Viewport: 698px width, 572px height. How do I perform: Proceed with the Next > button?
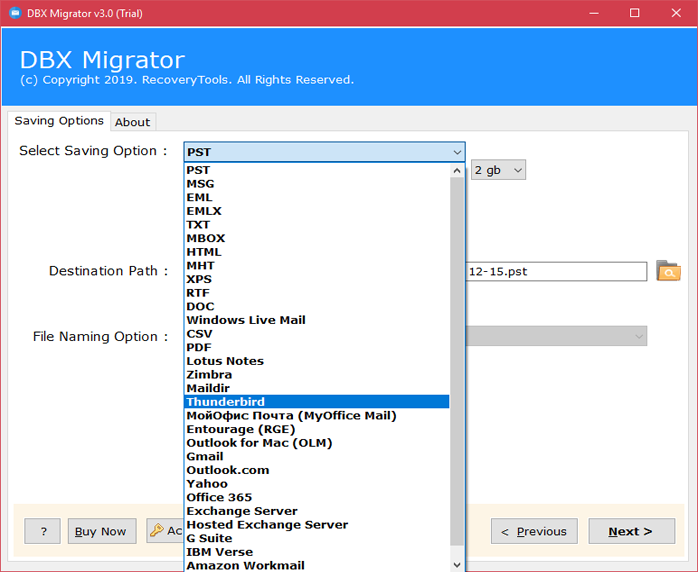[632, 531]
